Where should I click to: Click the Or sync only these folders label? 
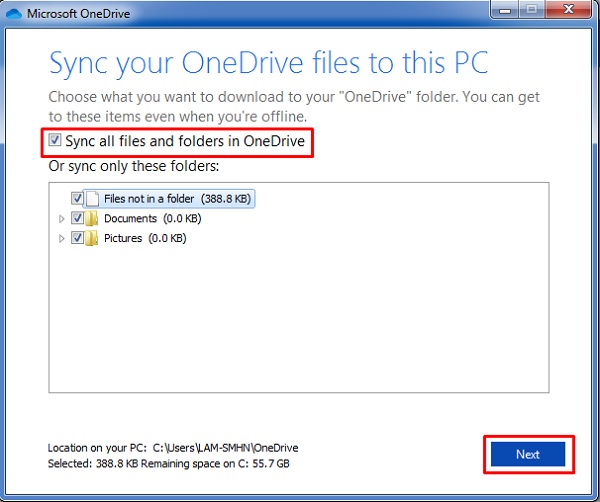click(134, 166)
